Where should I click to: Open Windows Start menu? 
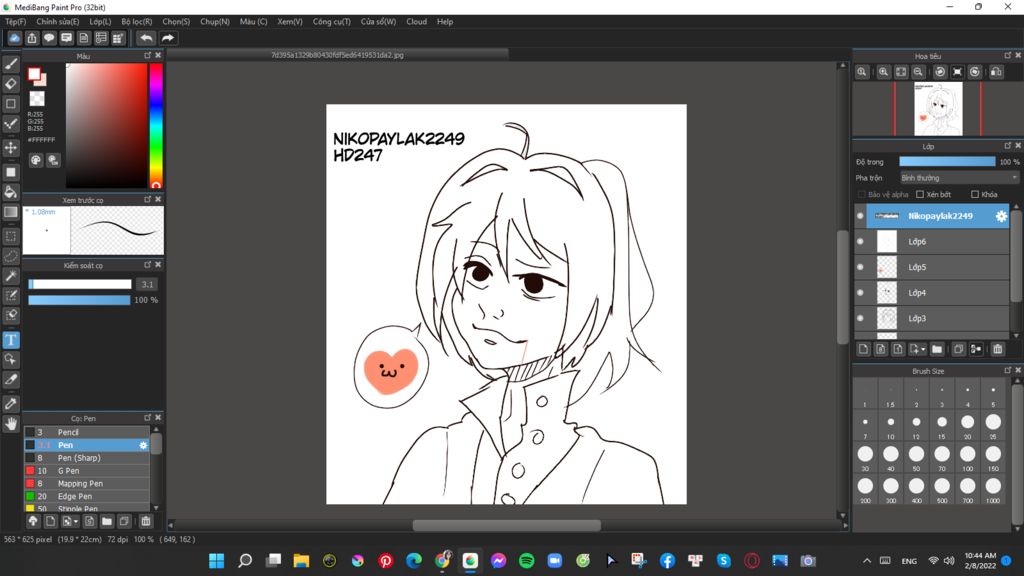[216, 561]
